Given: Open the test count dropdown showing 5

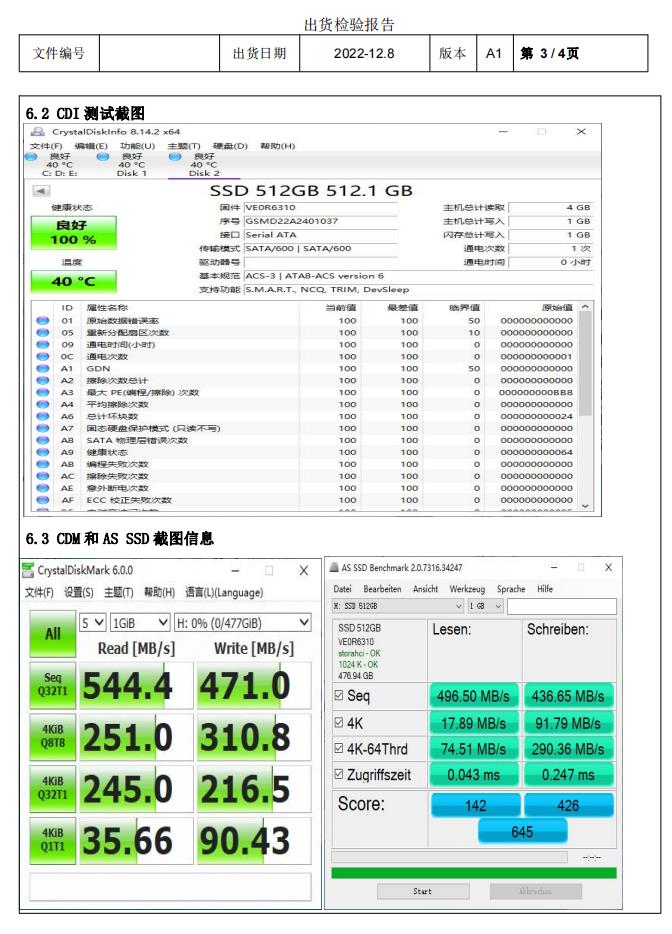Looking at the screenshot, I should click(x=92, y=622).
